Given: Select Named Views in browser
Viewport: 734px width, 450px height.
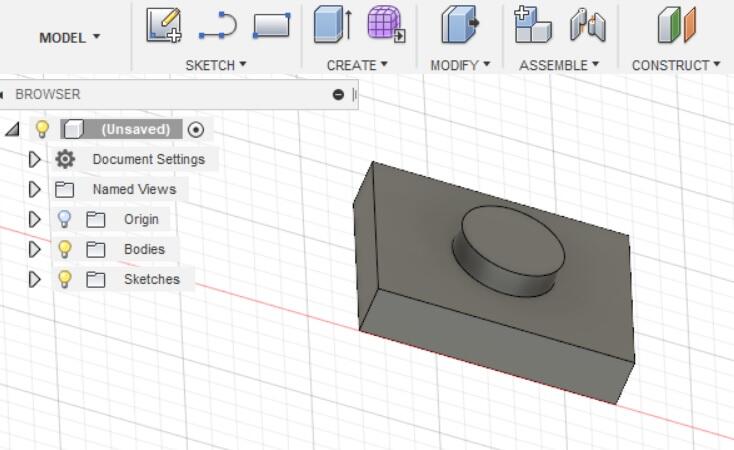Looking at the screenshot, I should (x=134, y=189).
